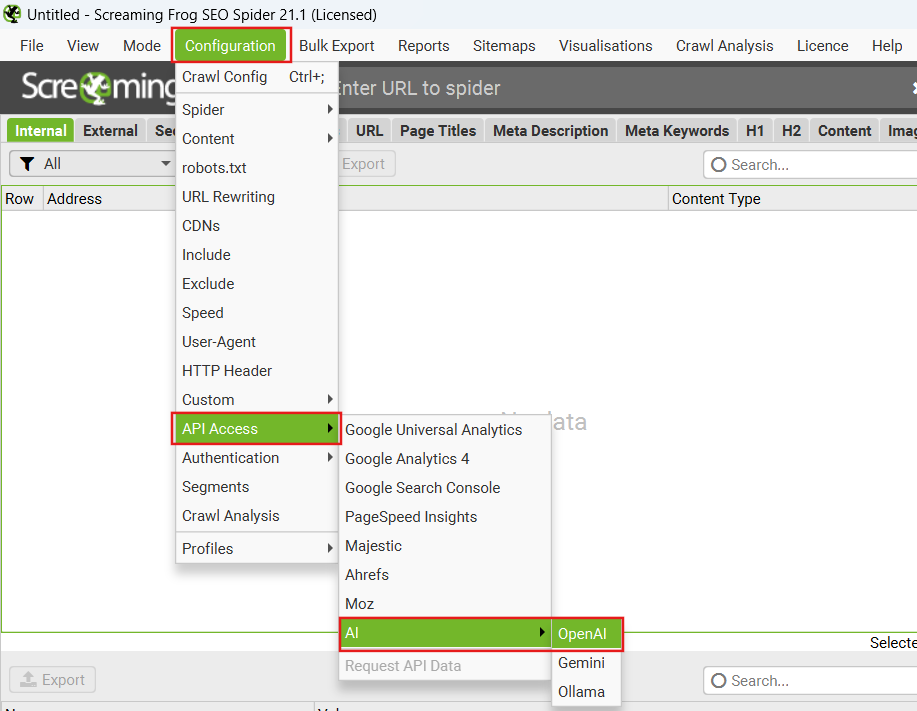Expand the Spider submenu
This screenshot has width=917, height=711.
(257, 109)
